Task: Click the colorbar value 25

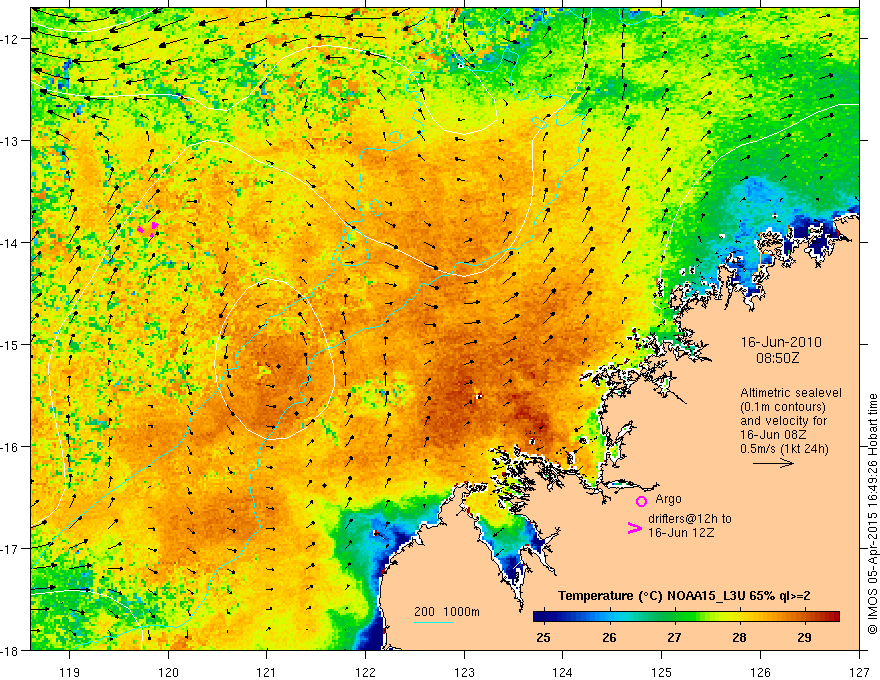Action: 543,637
